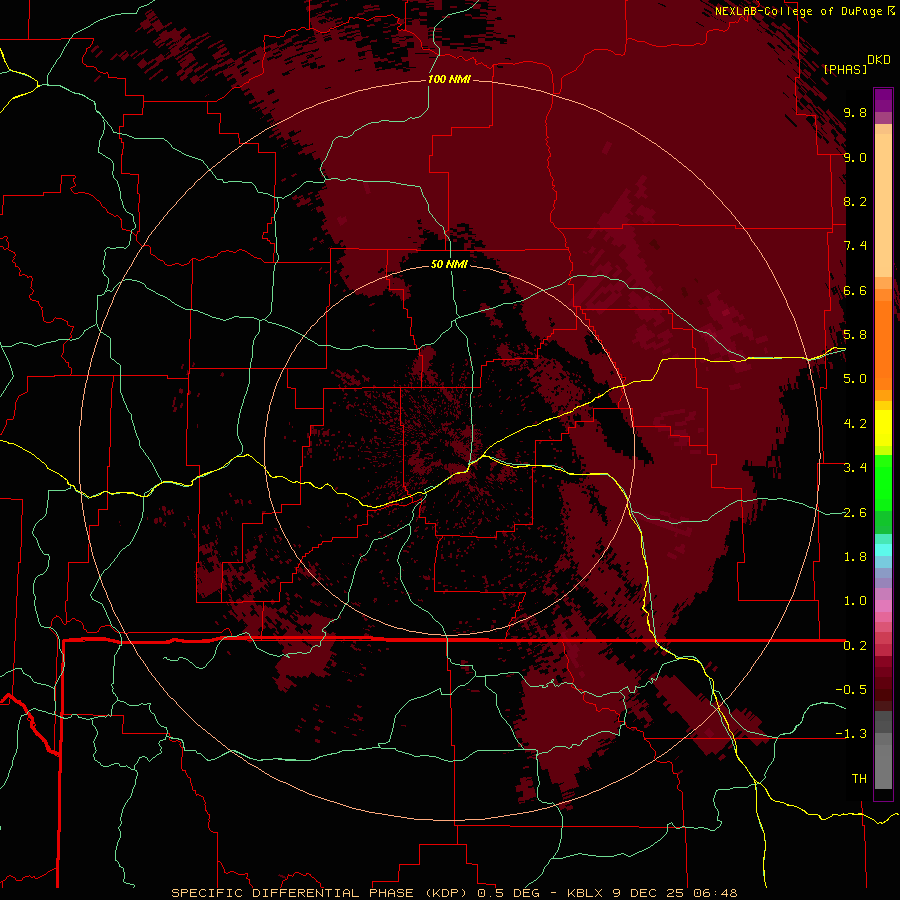This screenshot has width=900, height=900.
Task: Click the 9.8 value on the scale
Action: click(855, 113)
